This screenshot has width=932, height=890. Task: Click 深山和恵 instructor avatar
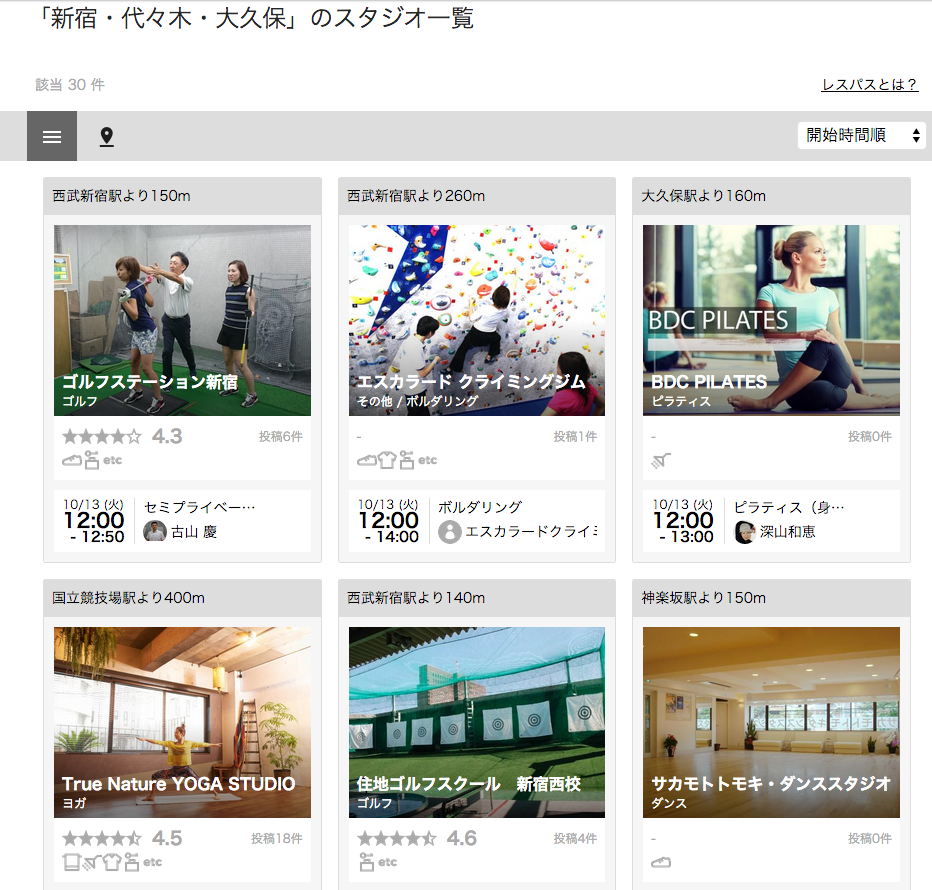pyautogui.click(x=745, y=532)
